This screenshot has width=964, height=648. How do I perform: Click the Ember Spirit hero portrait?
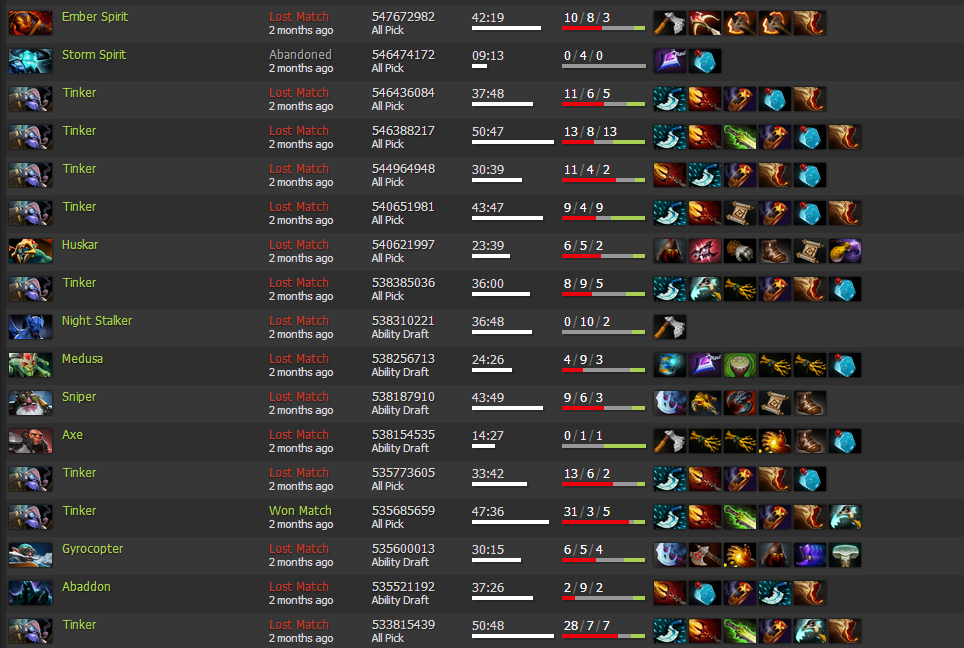[30, 23]
